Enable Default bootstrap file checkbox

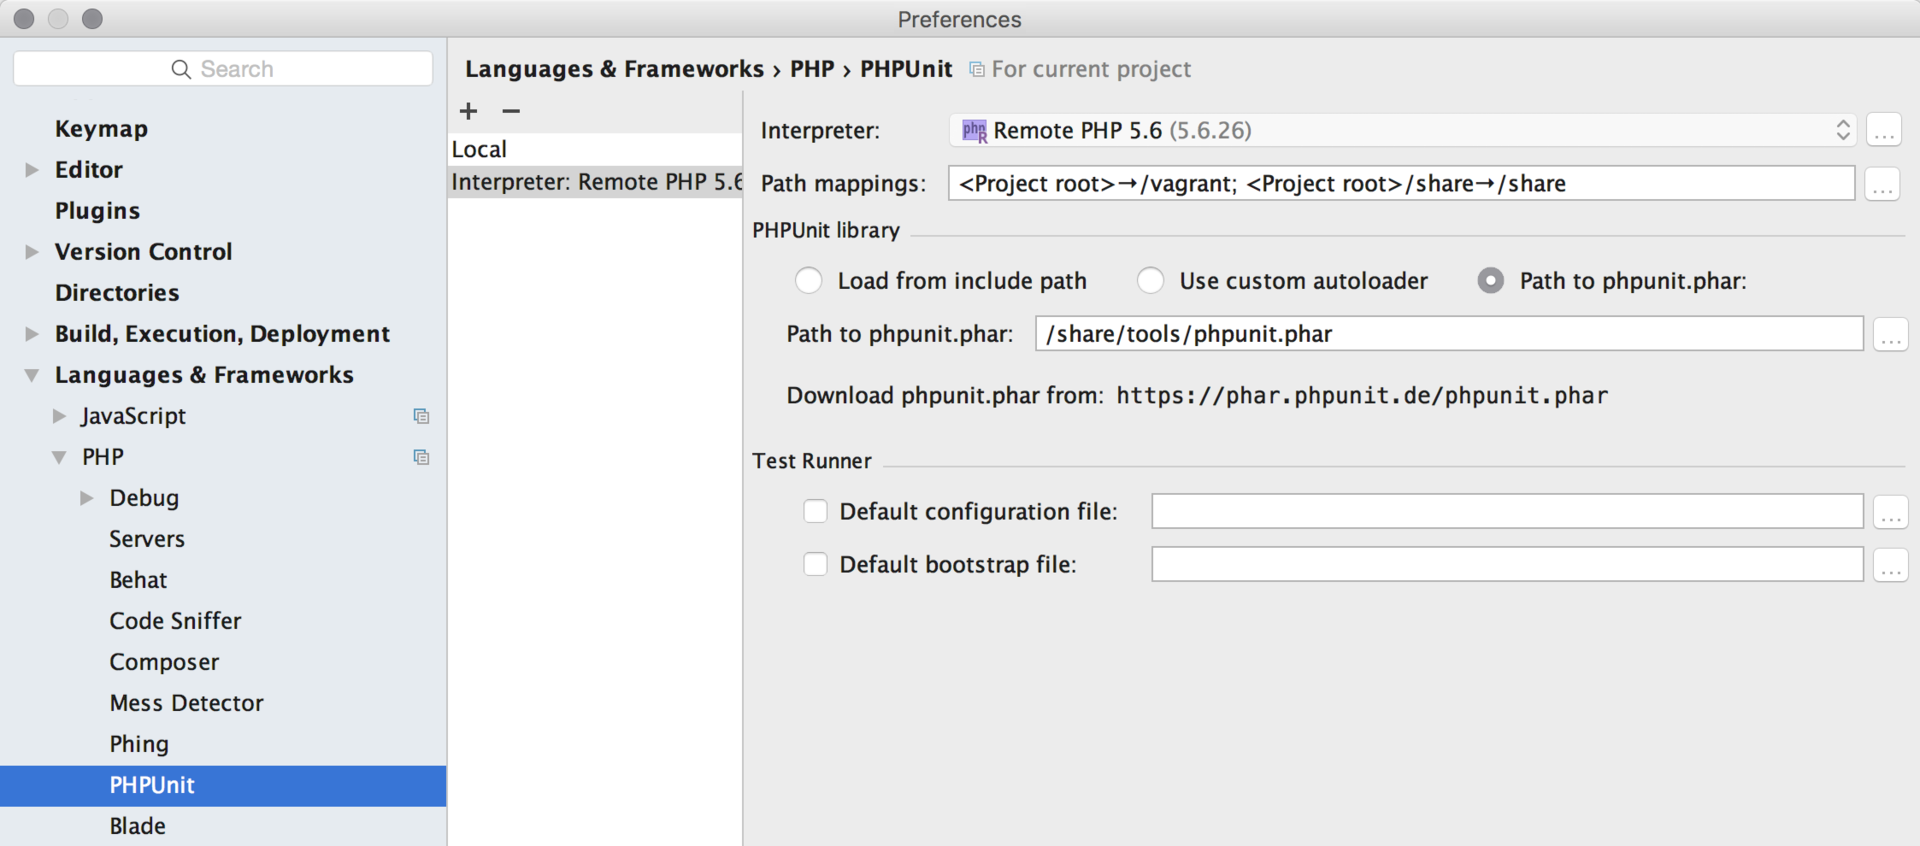pos(816,565)
